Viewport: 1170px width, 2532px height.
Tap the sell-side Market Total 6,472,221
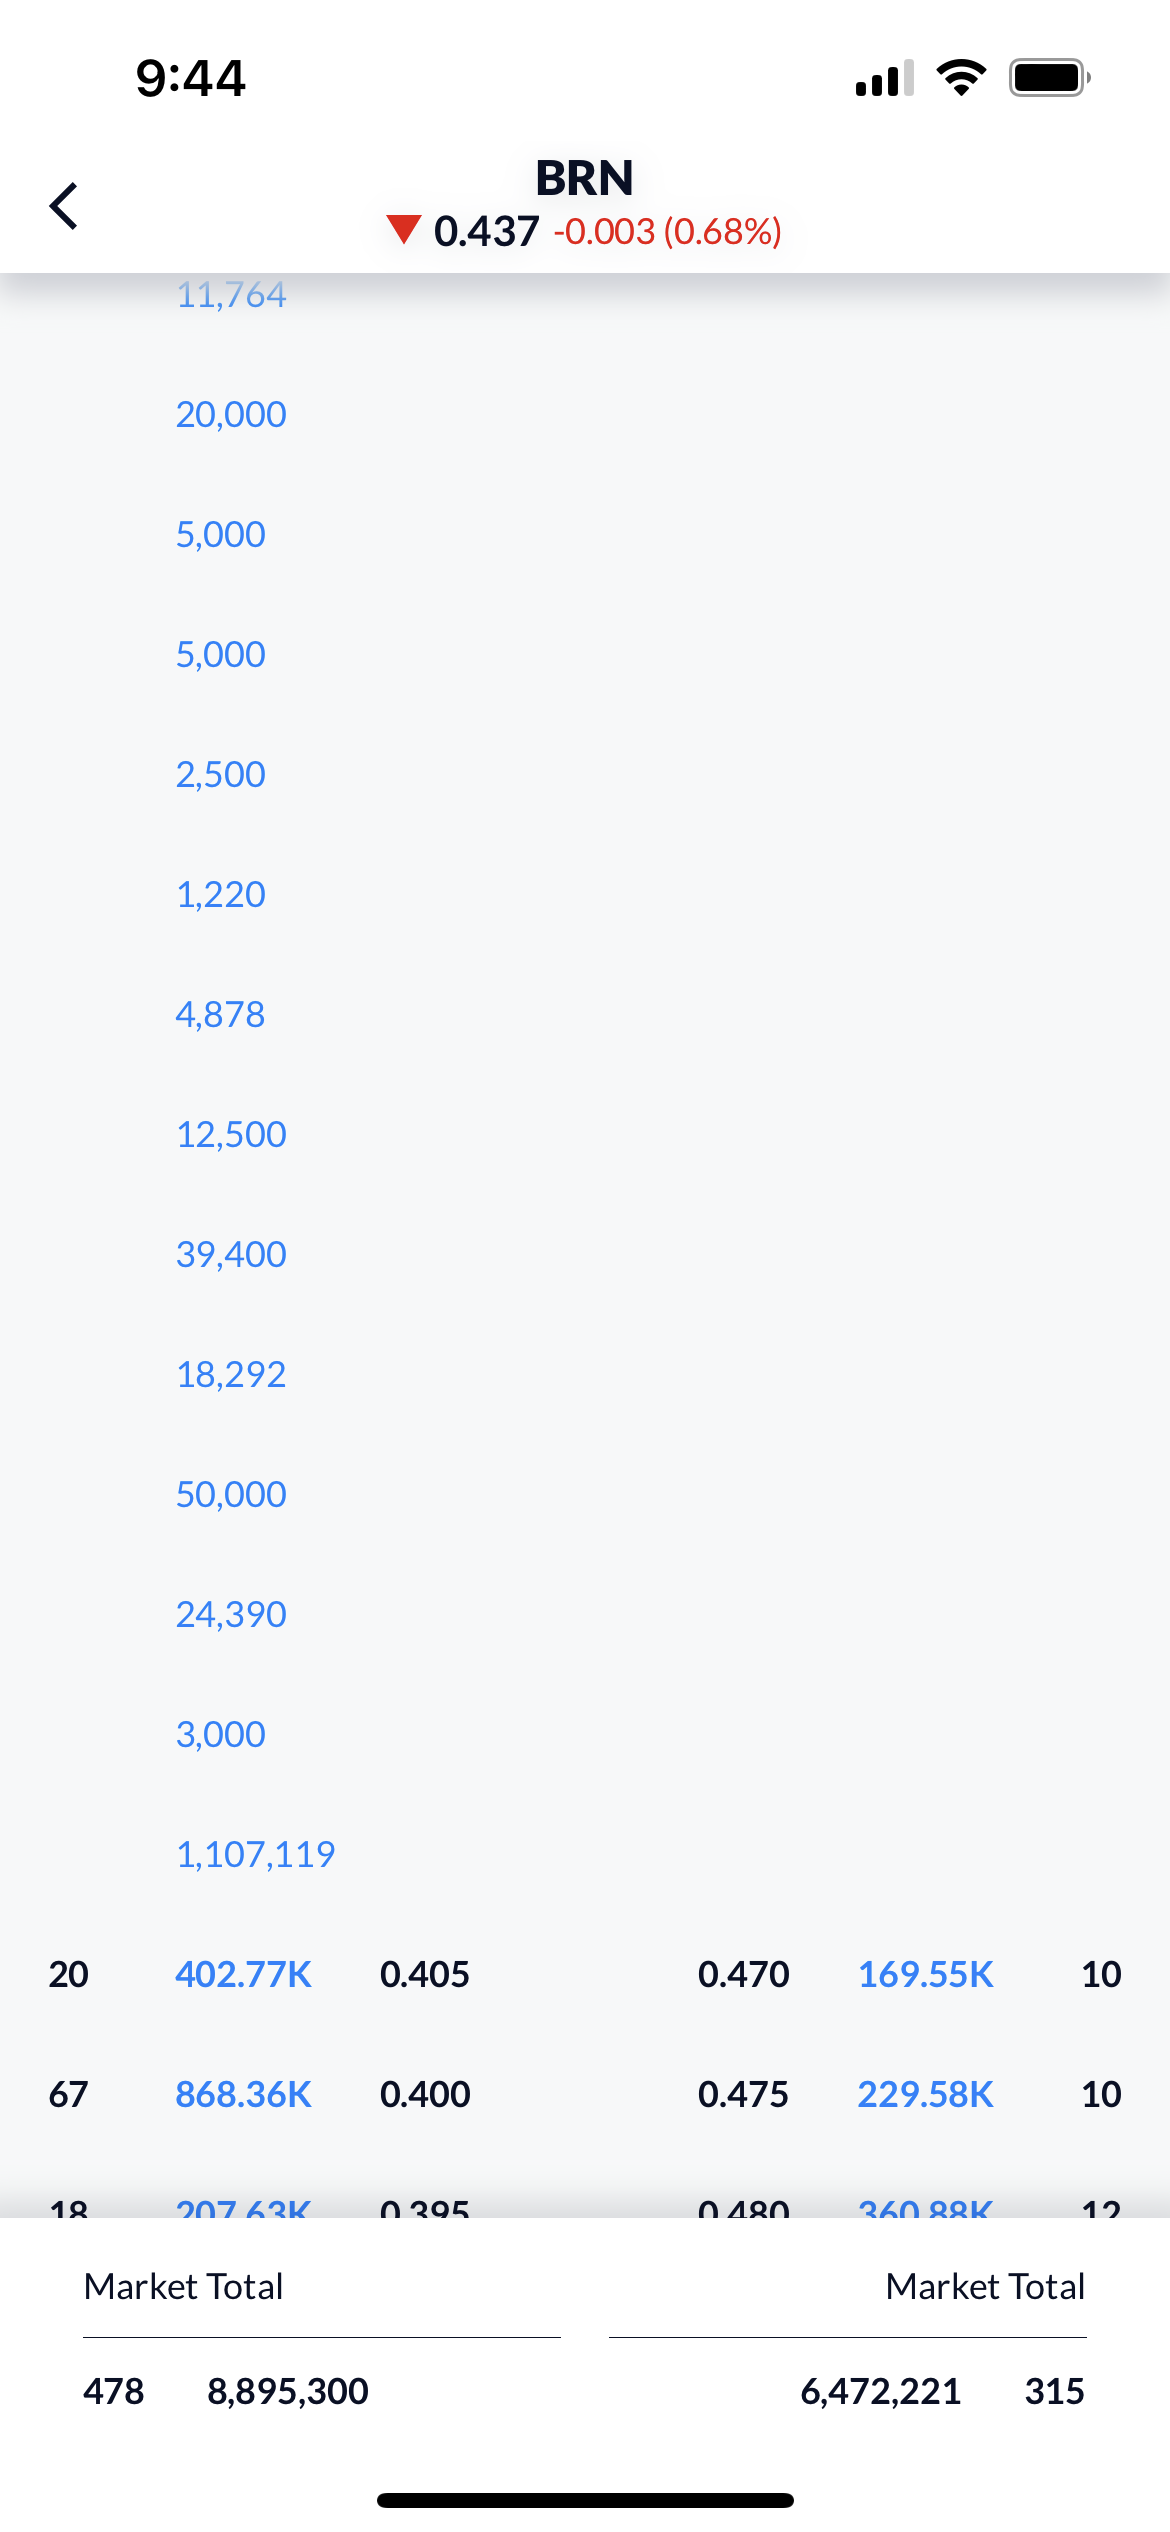tap(880, 2391)
